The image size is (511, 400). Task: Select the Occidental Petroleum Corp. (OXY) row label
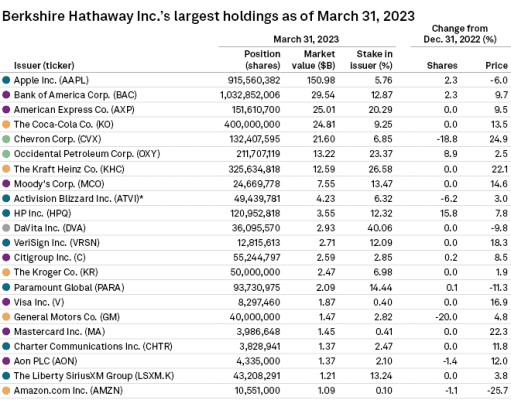87,154
